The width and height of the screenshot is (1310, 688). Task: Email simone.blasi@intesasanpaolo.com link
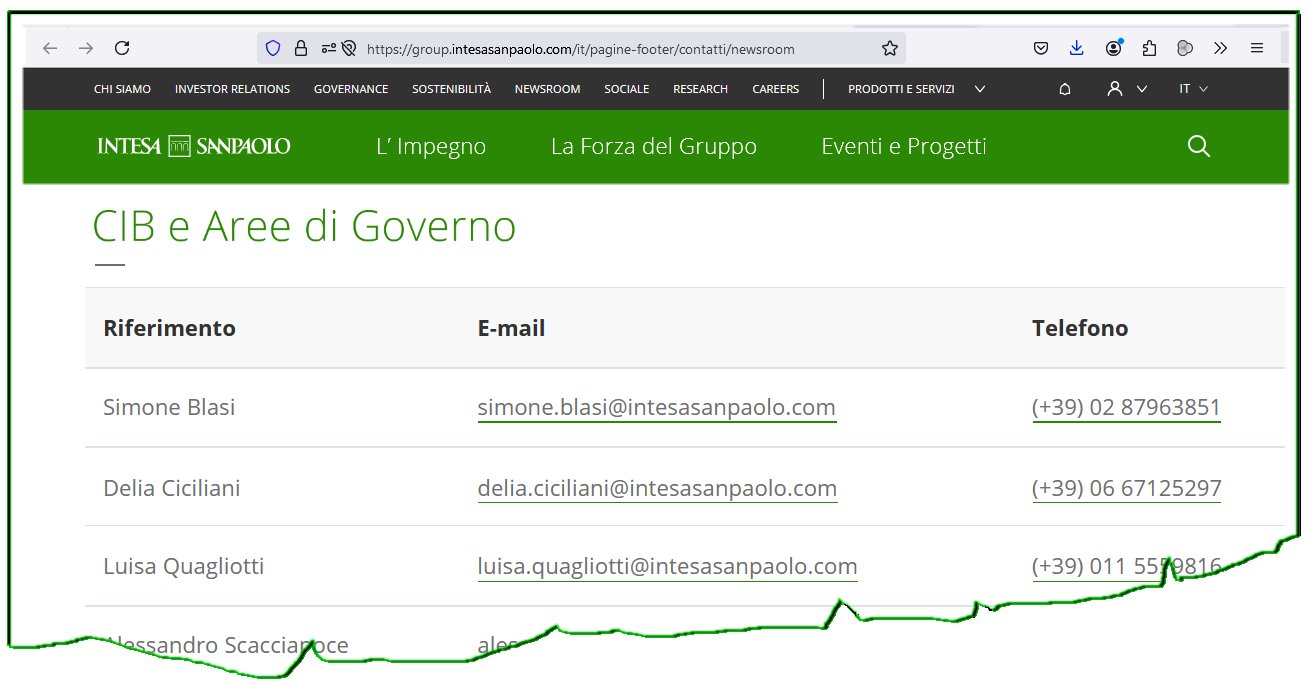coord(656,408)
